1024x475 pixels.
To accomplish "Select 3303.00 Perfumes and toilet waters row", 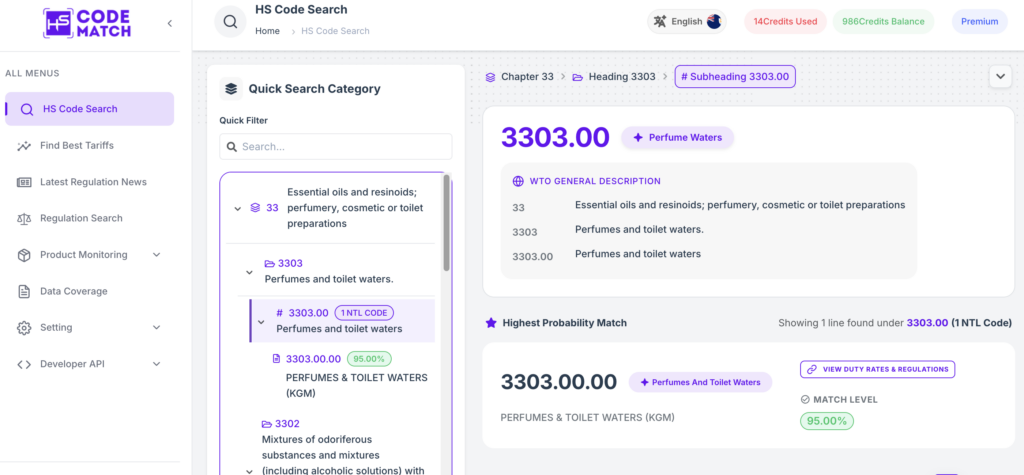I will pyautogui.click(x=342, y=321).
